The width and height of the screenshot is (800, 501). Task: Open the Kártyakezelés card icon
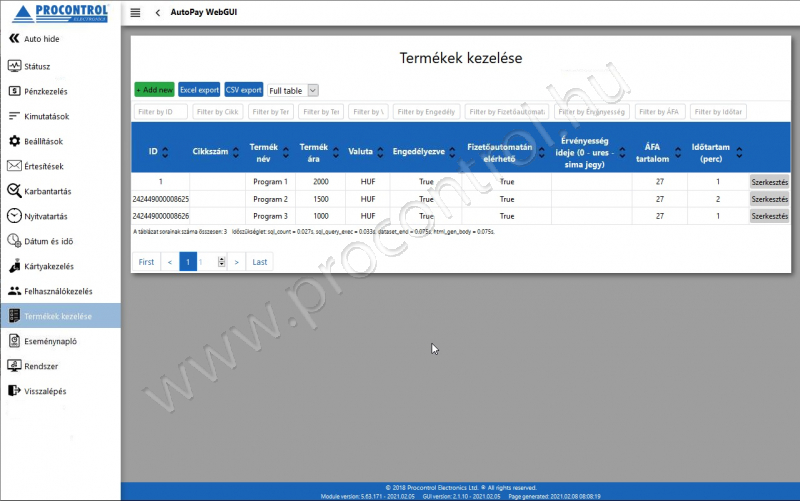point(14,266)
